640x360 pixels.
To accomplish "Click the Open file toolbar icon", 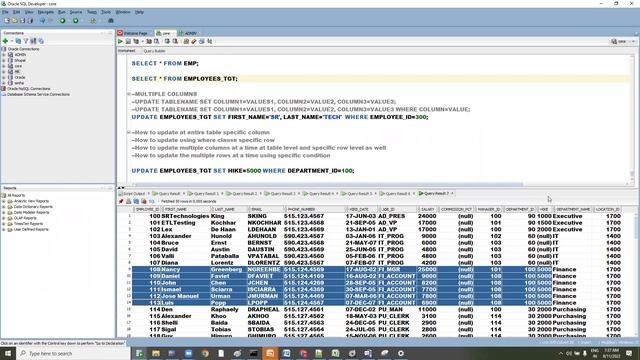I will point(15,20).
